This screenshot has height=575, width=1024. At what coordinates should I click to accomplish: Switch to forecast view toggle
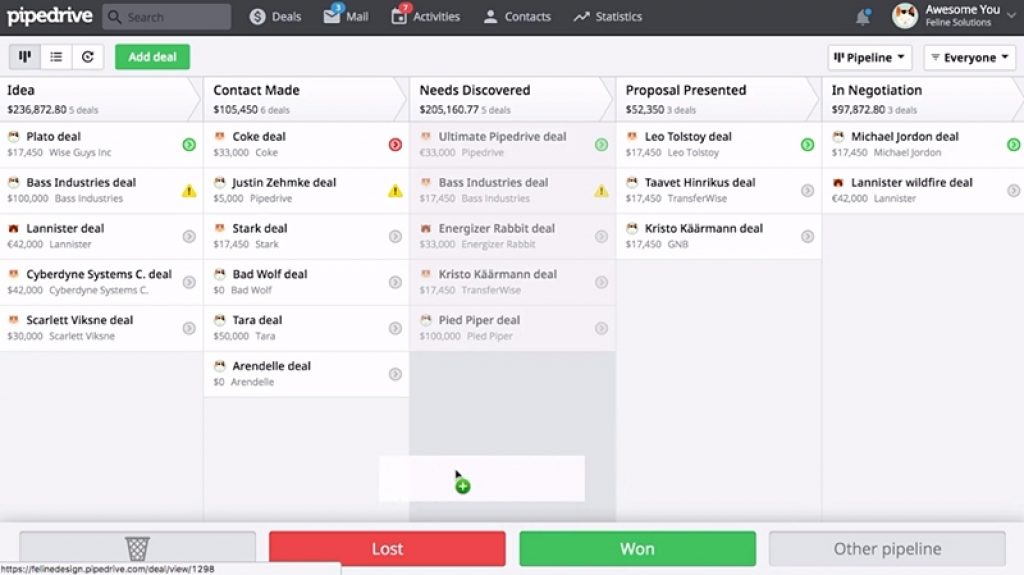(x=88, y=57)
